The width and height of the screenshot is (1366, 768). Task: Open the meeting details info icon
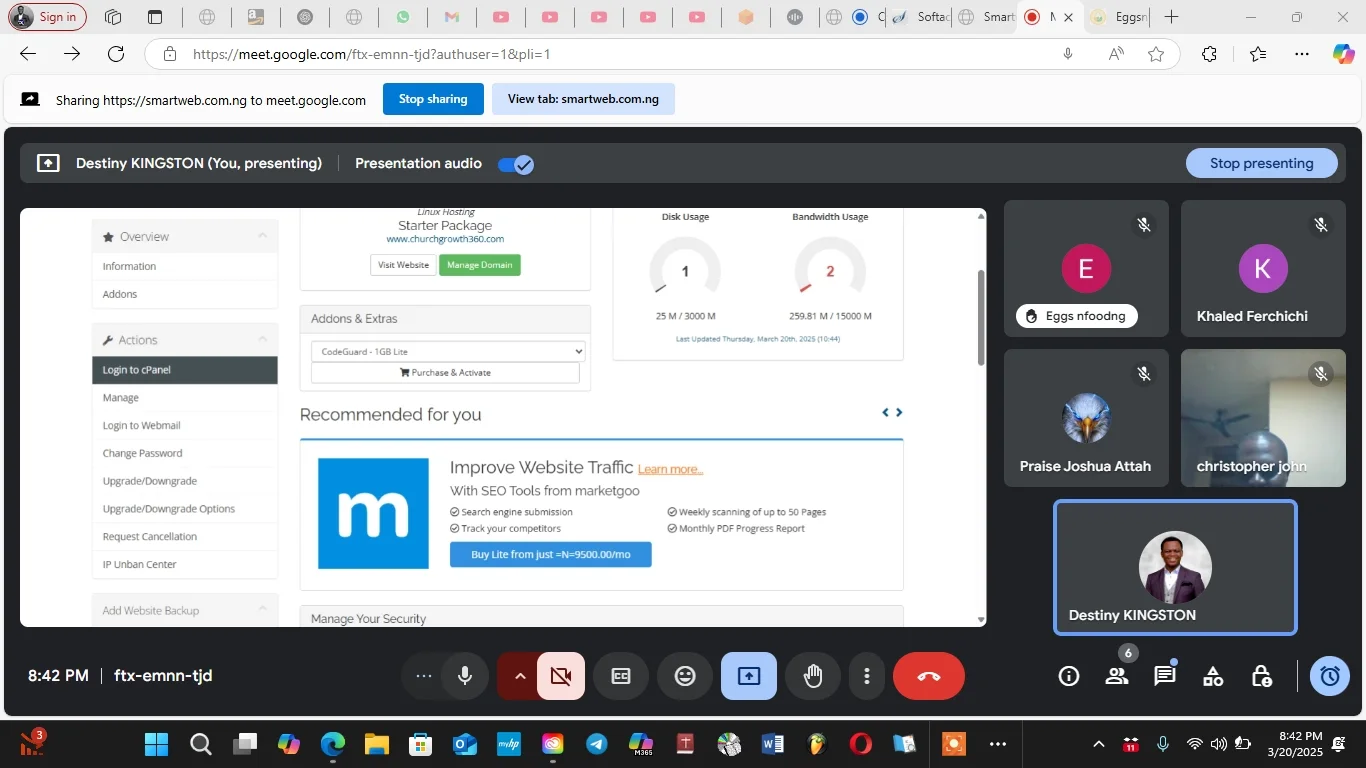click(1069, 676)
